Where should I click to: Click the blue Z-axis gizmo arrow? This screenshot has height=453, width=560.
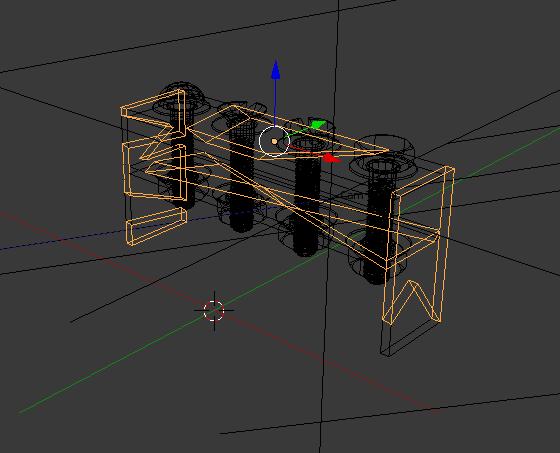[x=275, y=70]
